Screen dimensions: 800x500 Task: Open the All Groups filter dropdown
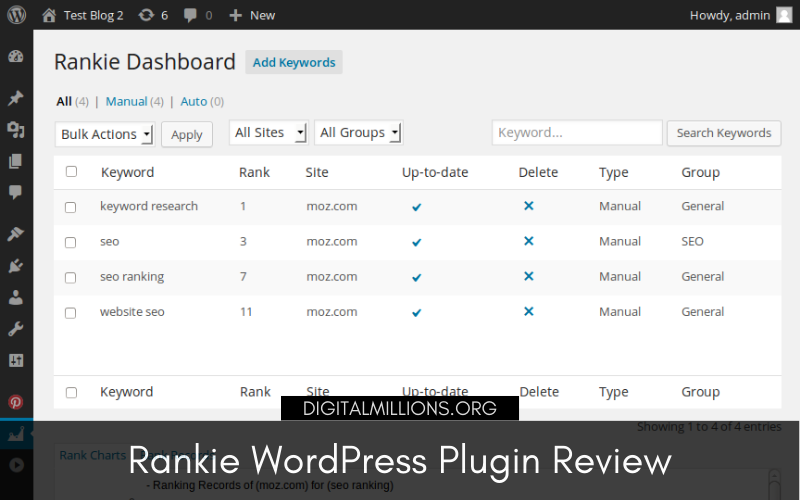coord(359,133)
